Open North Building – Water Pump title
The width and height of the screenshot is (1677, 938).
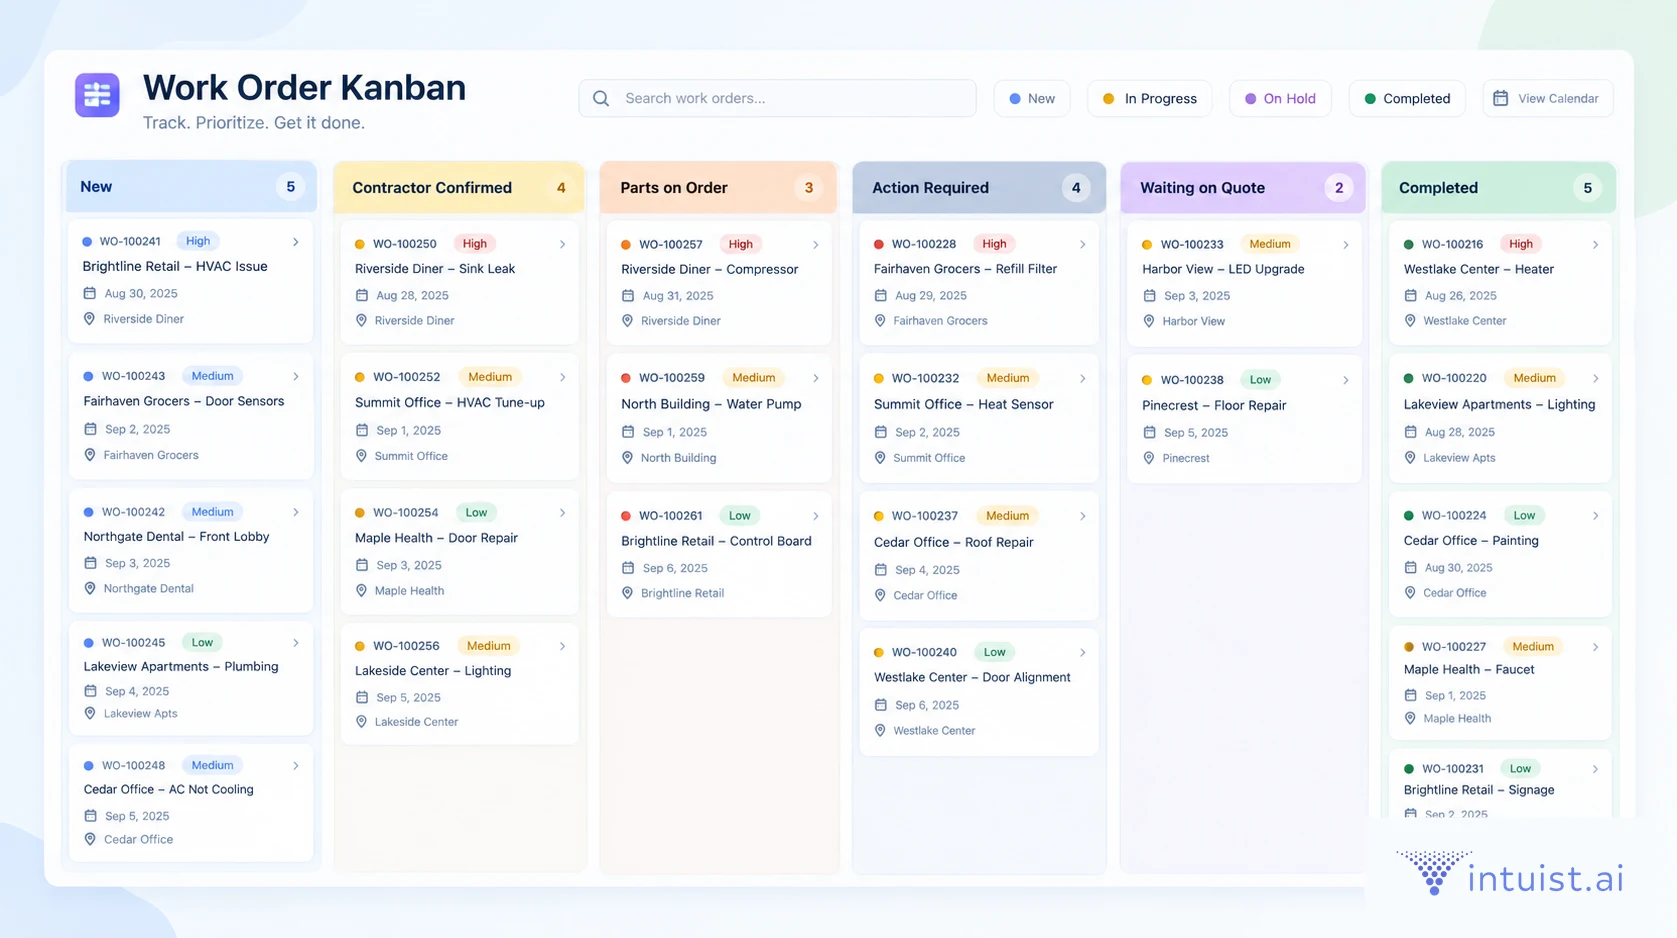point(711,404)
